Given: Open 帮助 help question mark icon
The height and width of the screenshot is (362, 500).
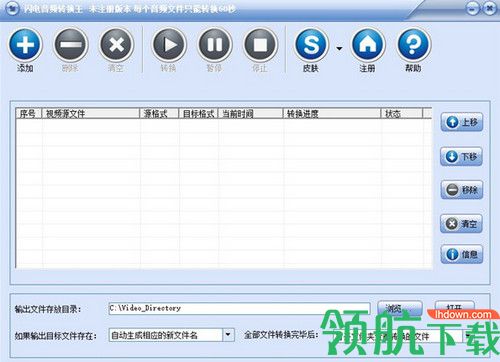Looking at the screenshot, I should (x=413, y=44).
